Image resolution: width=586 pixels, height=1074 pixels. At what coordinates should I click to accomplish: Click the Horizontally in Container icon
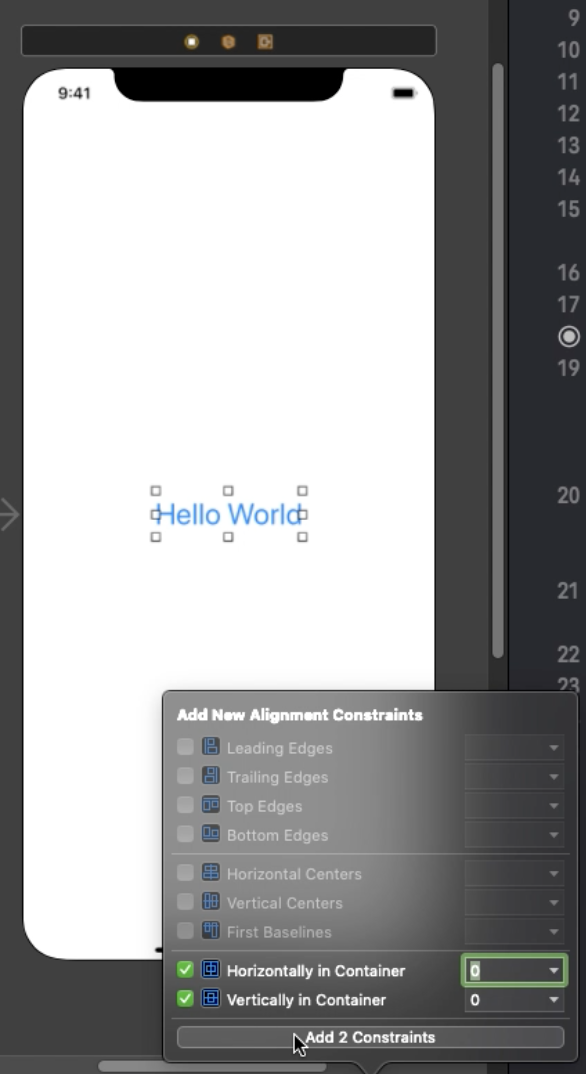click(211, 970)
